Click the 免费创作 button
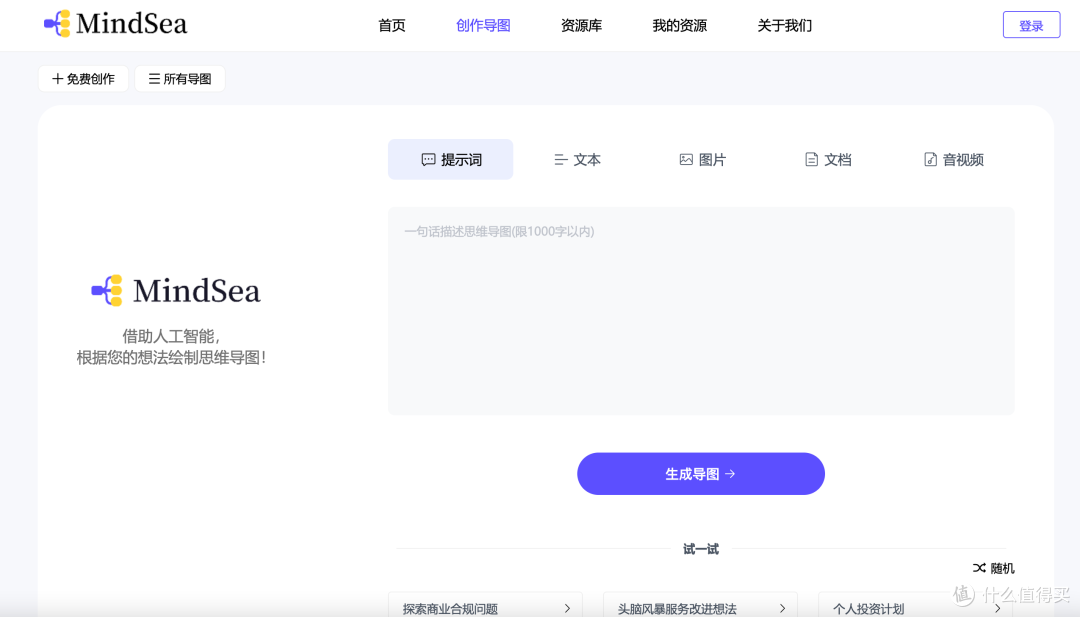Image resolution: width=1080 pixels, height=617 pixels. pos(83,79)
